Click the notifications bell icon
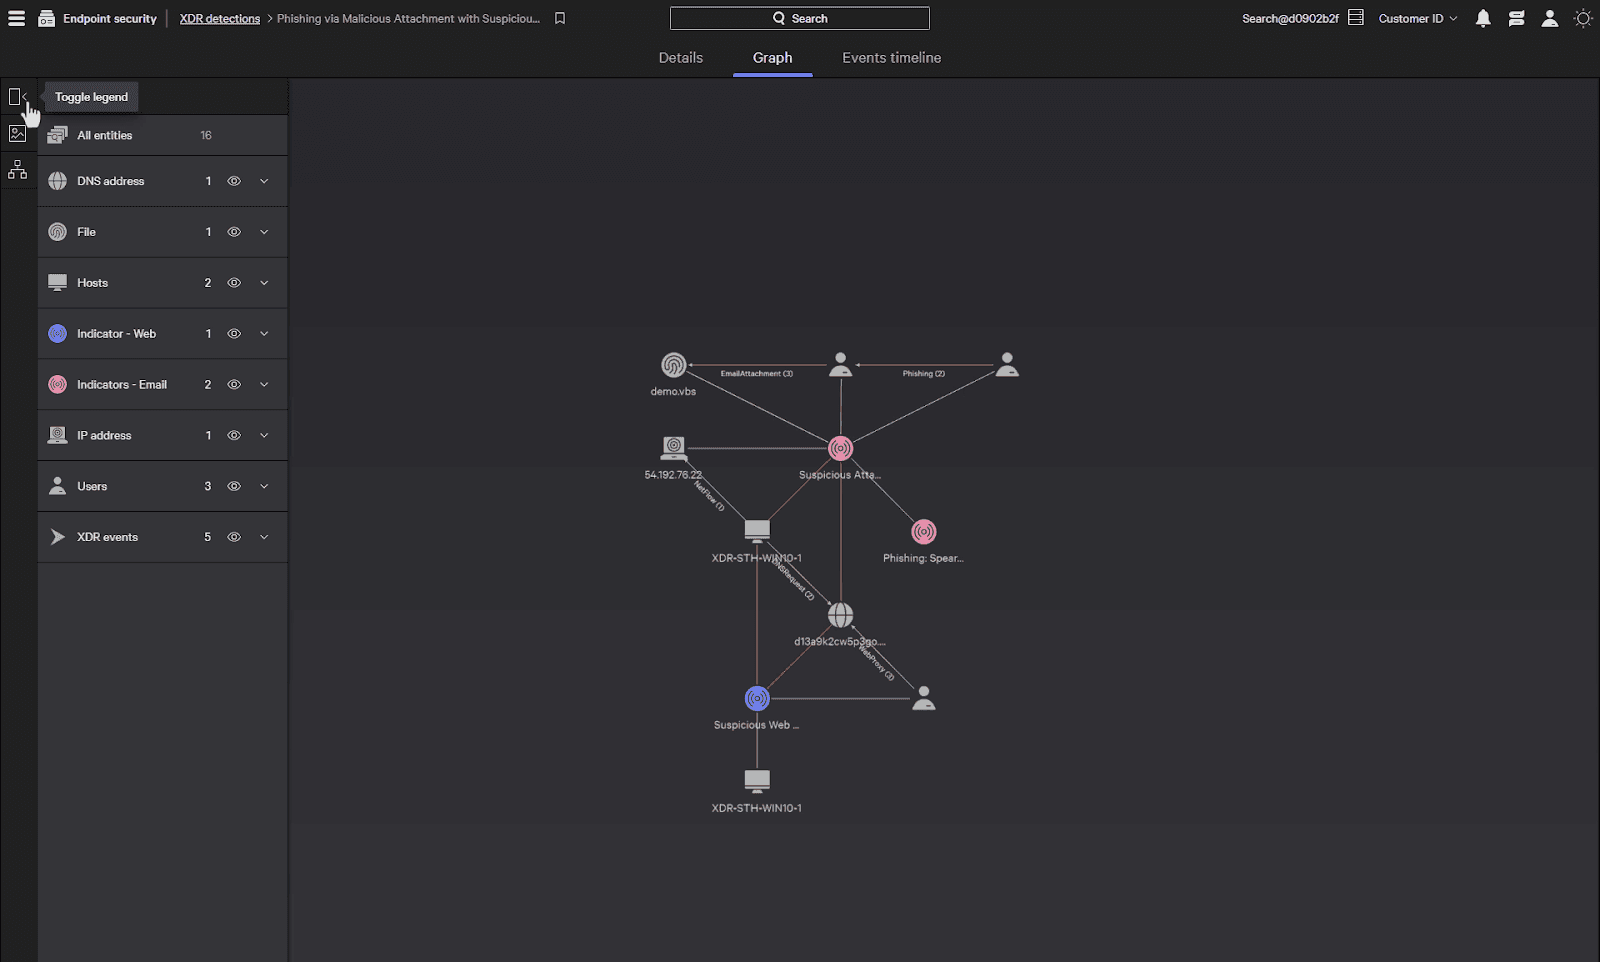1600x962 pixels. (x=1483, y=18)
